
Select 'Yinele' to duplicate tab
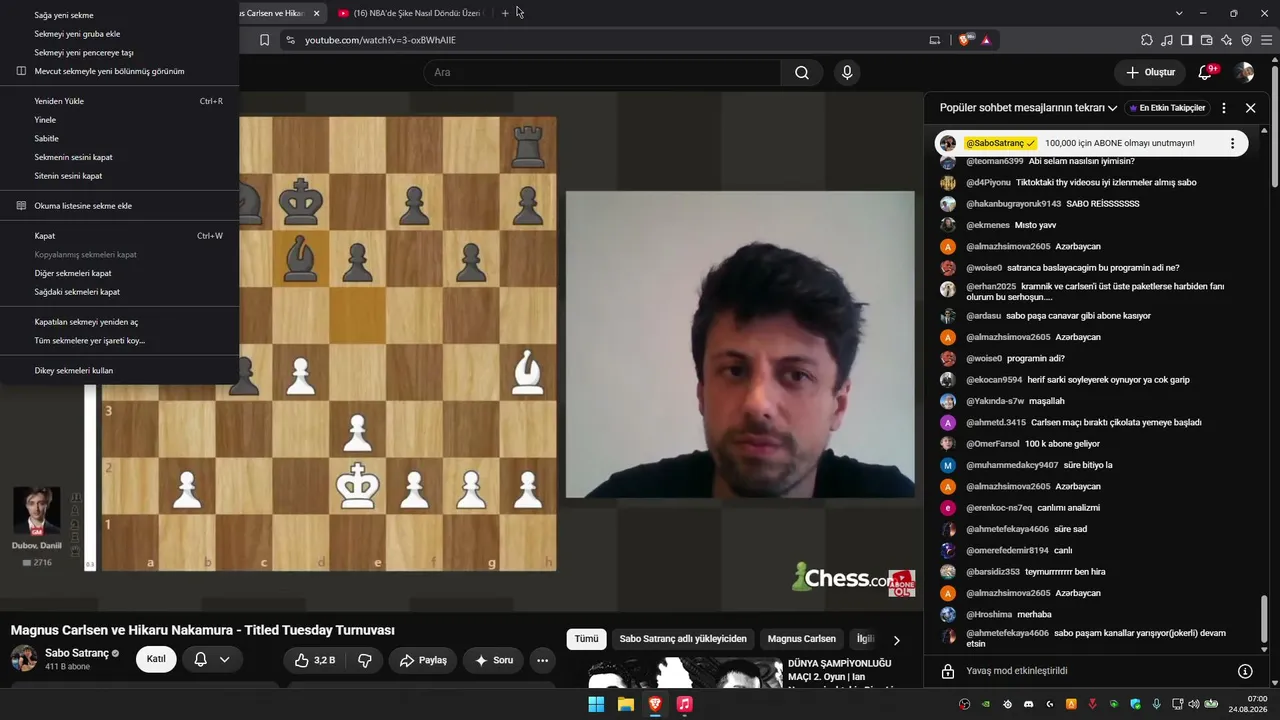(x=120, y=120)
